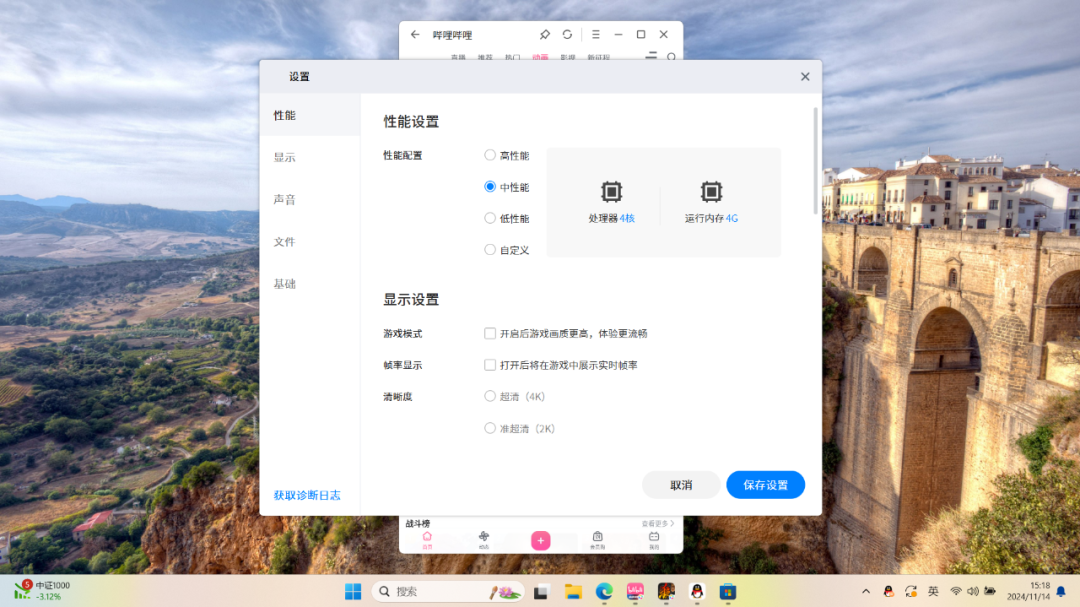Viewport: 1080px width, 607px height.
Task: Open the 显示 settings tab
Action: (310, 157)
